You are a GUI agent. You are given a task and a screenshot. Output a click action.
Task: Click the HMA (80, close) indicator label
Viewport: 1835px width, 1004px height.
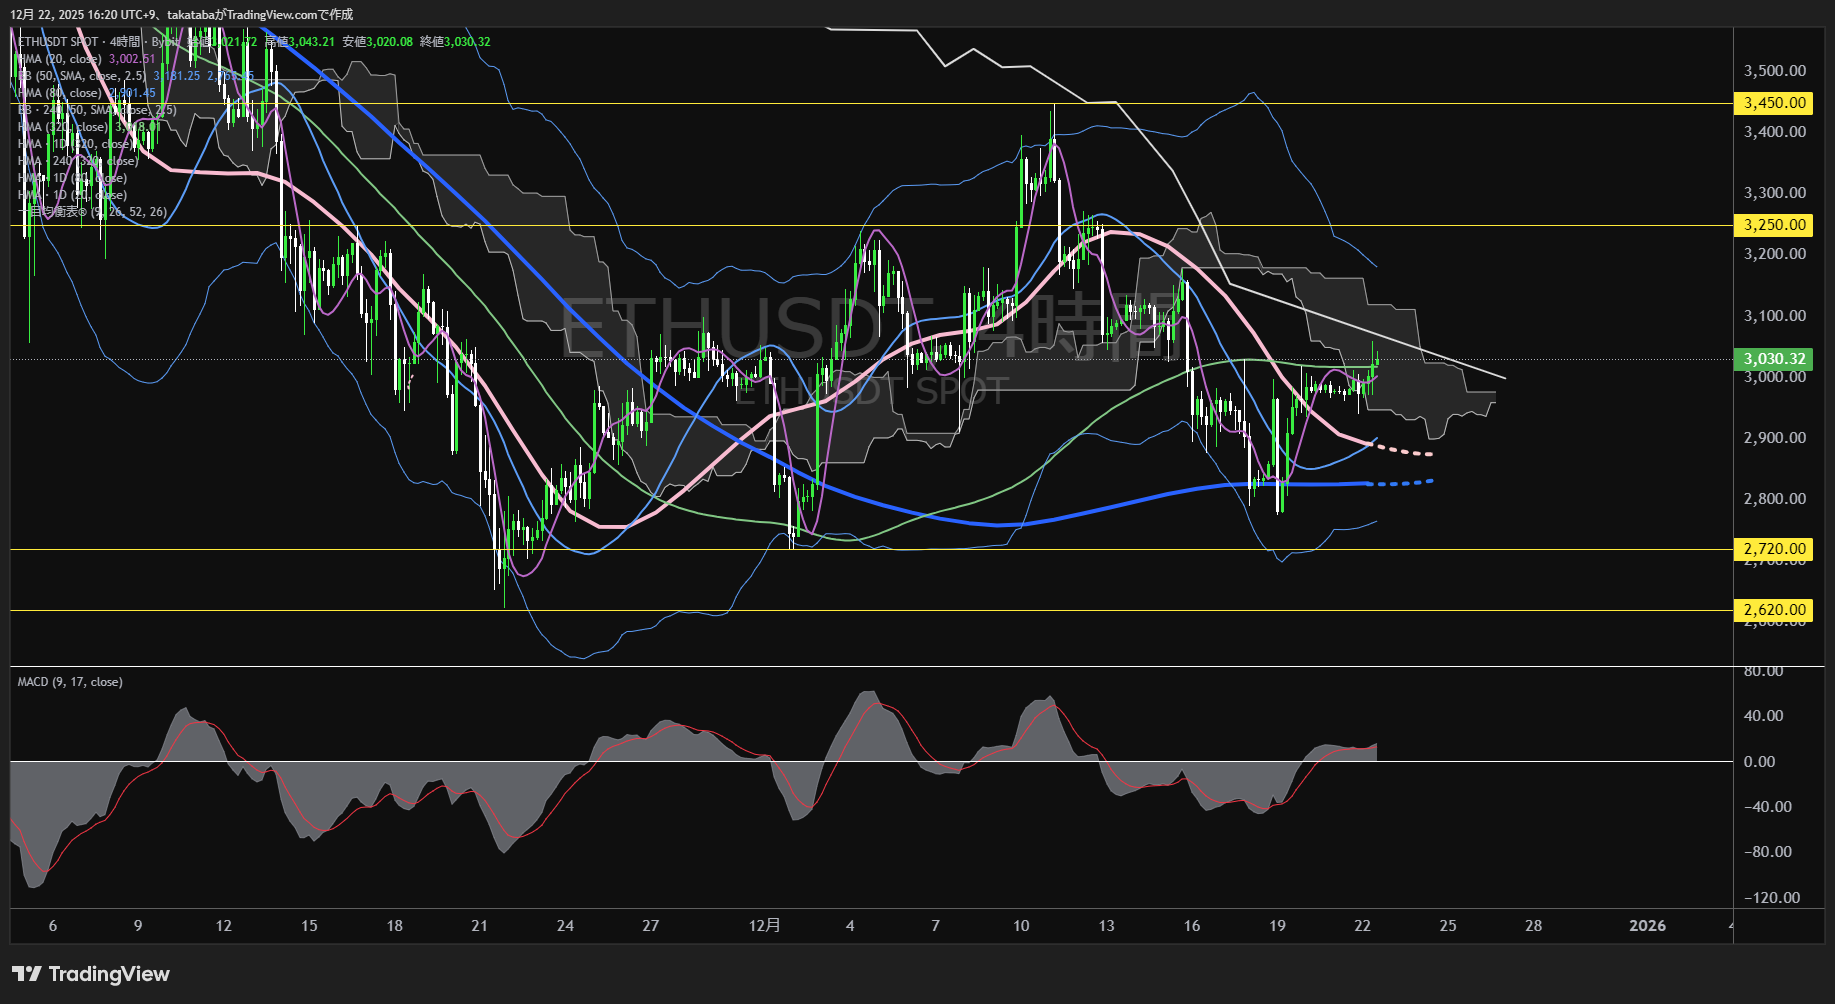[x=60, y=93]
